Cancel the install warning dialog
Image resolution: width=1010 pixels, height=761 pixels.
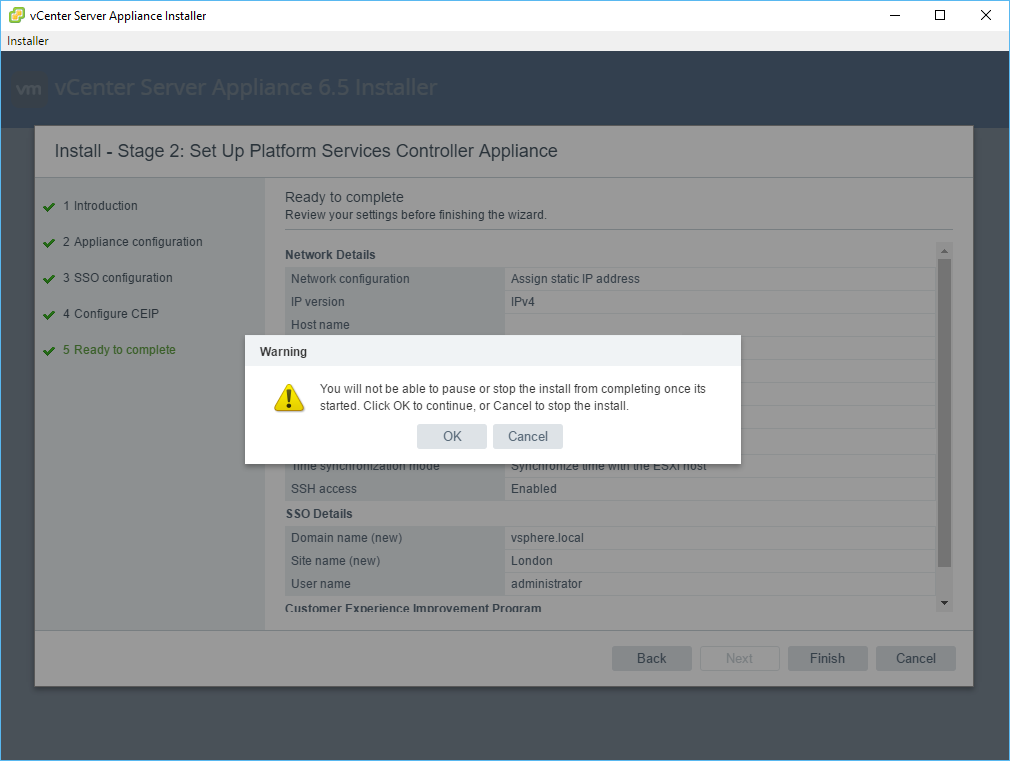pyautogui.click(x=527, y=436)
